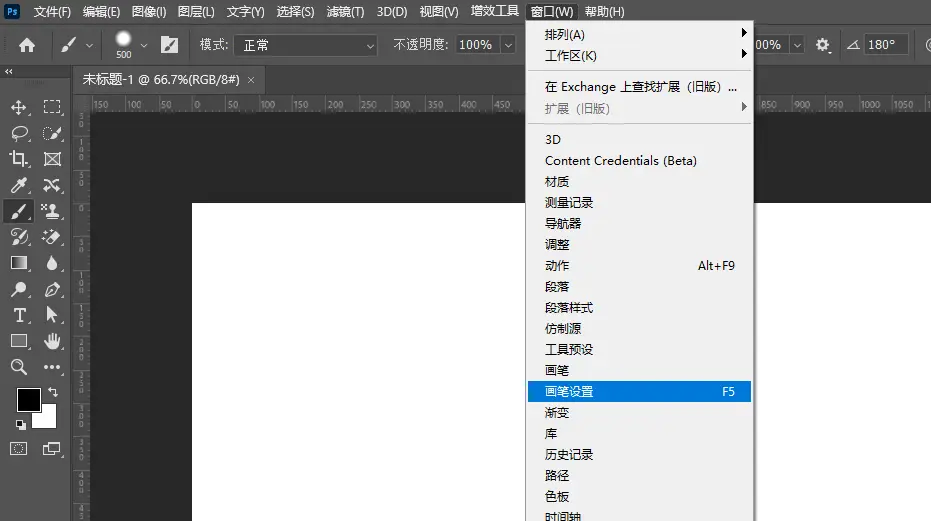
Task: Choose 渐变 menu entry
Action: tap(639, 412)
